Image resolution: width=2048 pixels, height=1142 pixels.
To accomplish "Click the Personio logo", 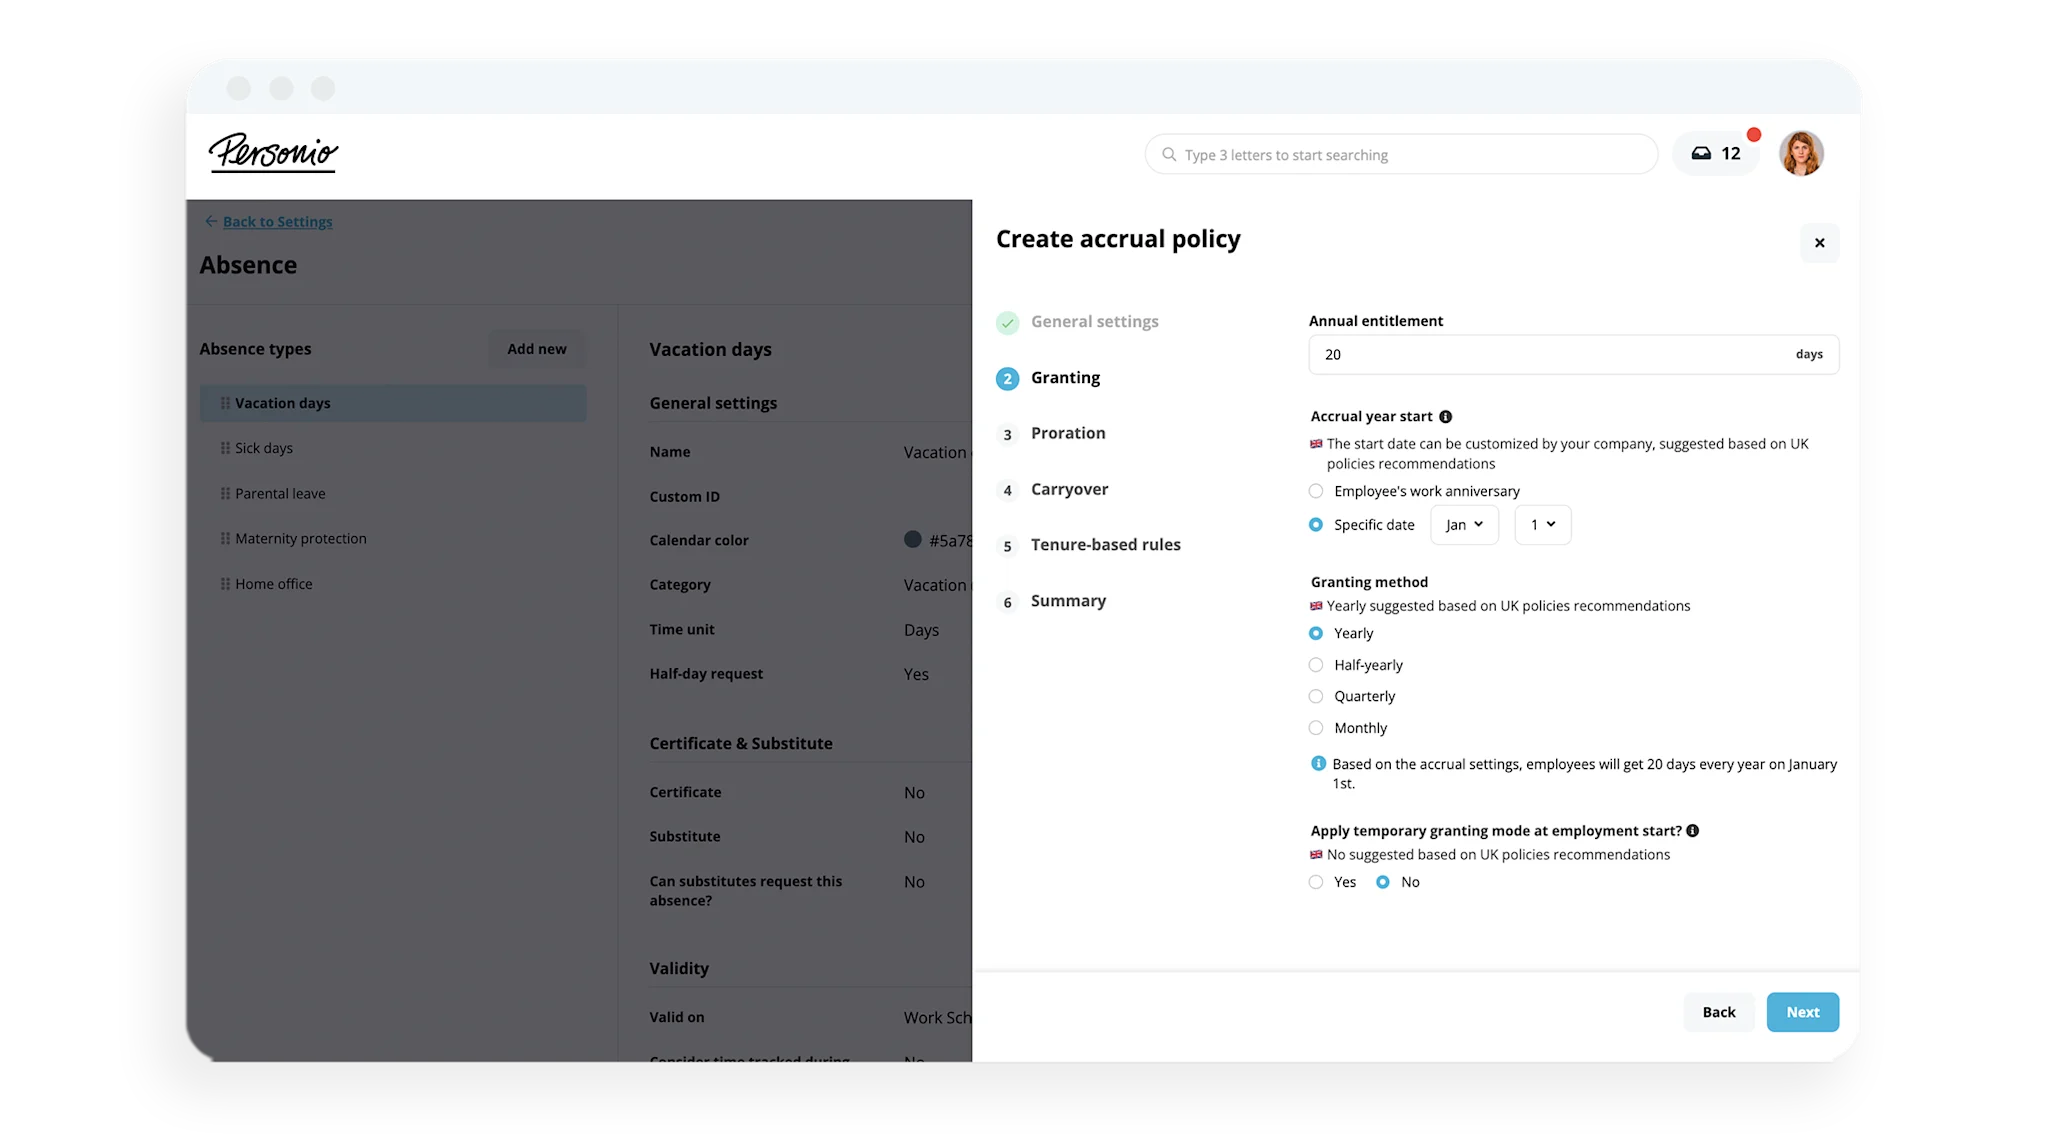I will [273, 153].
